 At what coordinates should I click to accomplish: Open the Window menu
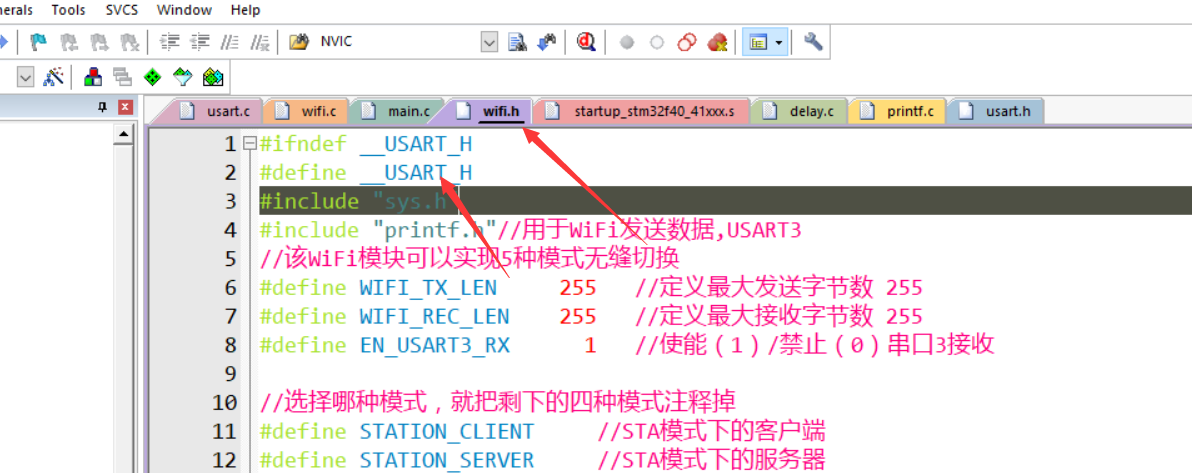[184, 10]
